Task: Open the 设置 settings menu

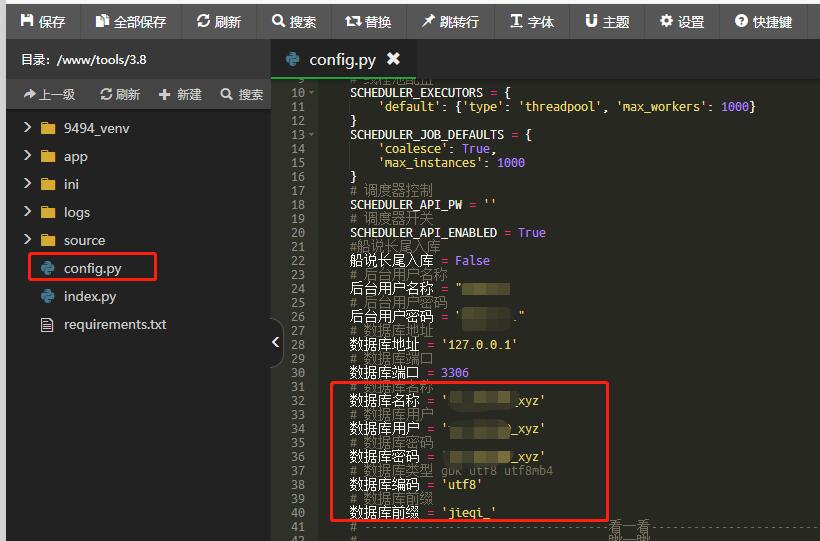Action: tap(682, 21)
